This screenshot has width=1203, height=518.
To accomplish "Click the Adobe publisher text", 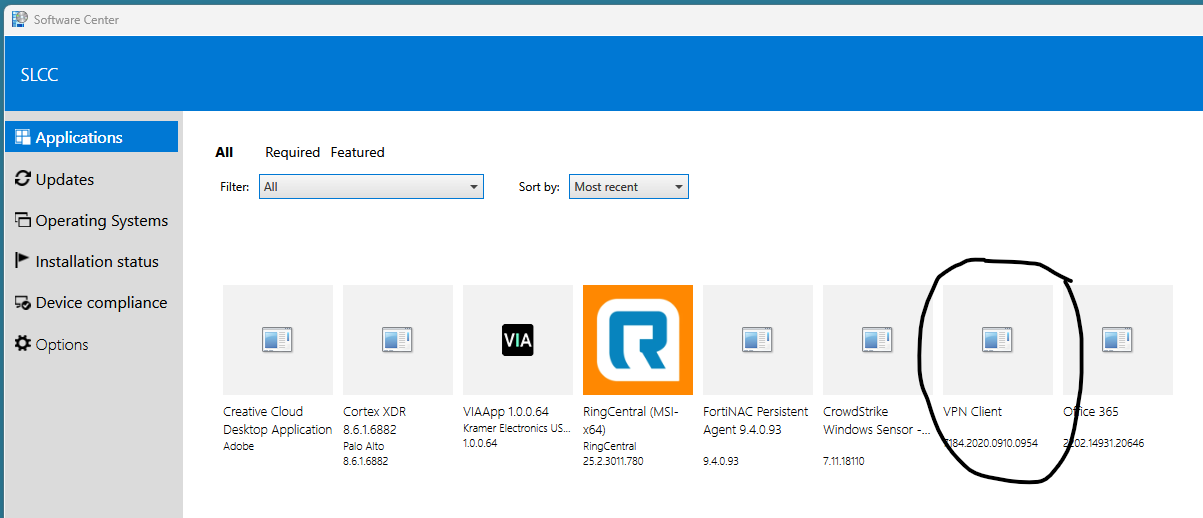I will (x=238, y=446).
